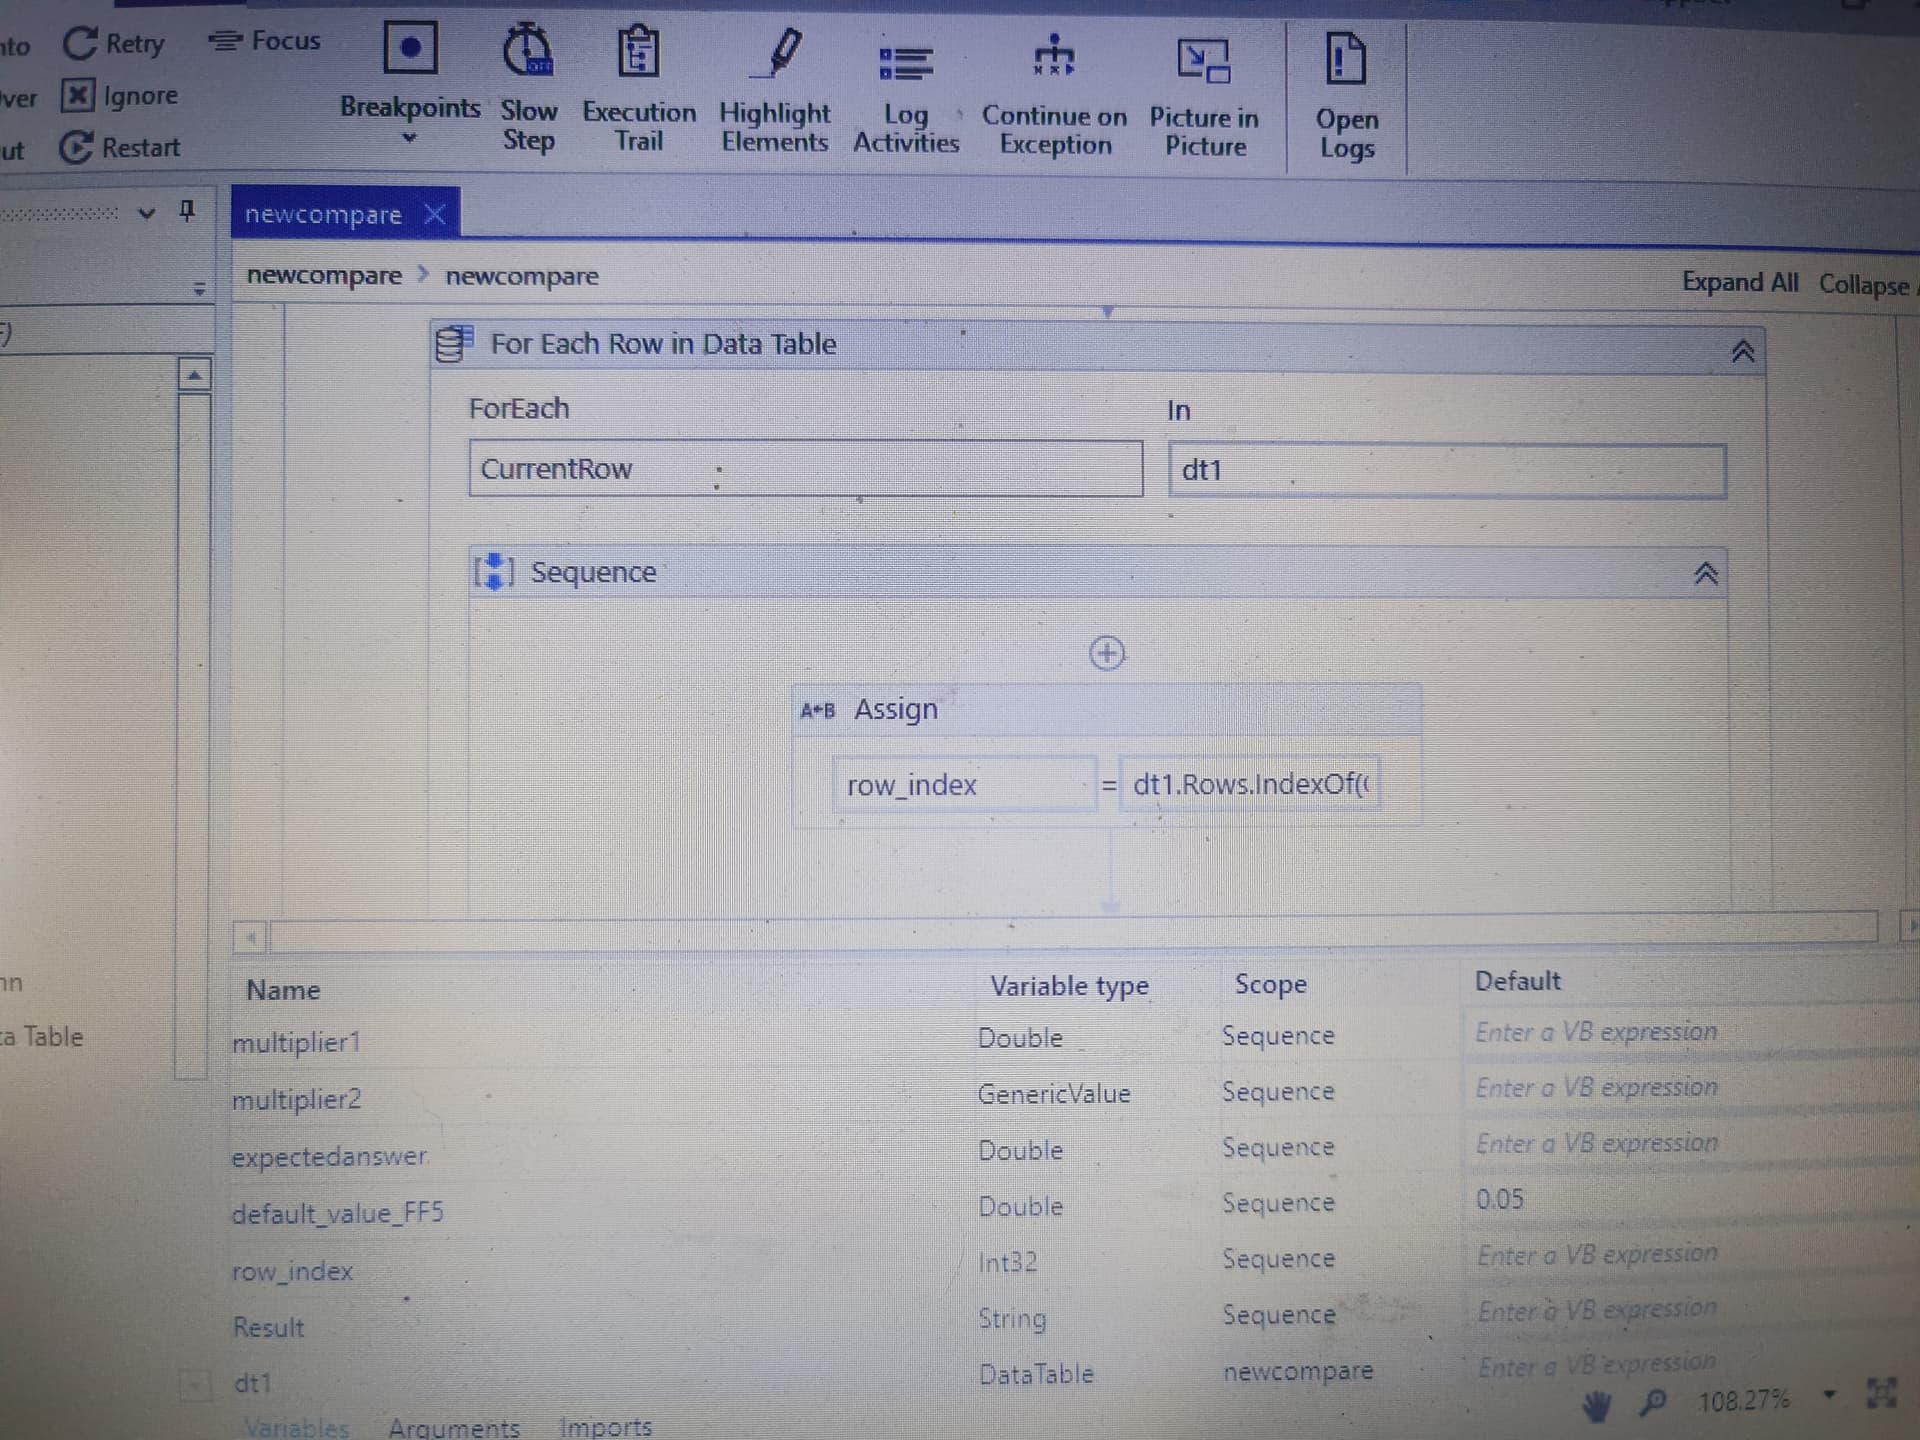The image size is (1920, 1440).
Task: Open the Arguments panel tab
Action: (454, 1427)
